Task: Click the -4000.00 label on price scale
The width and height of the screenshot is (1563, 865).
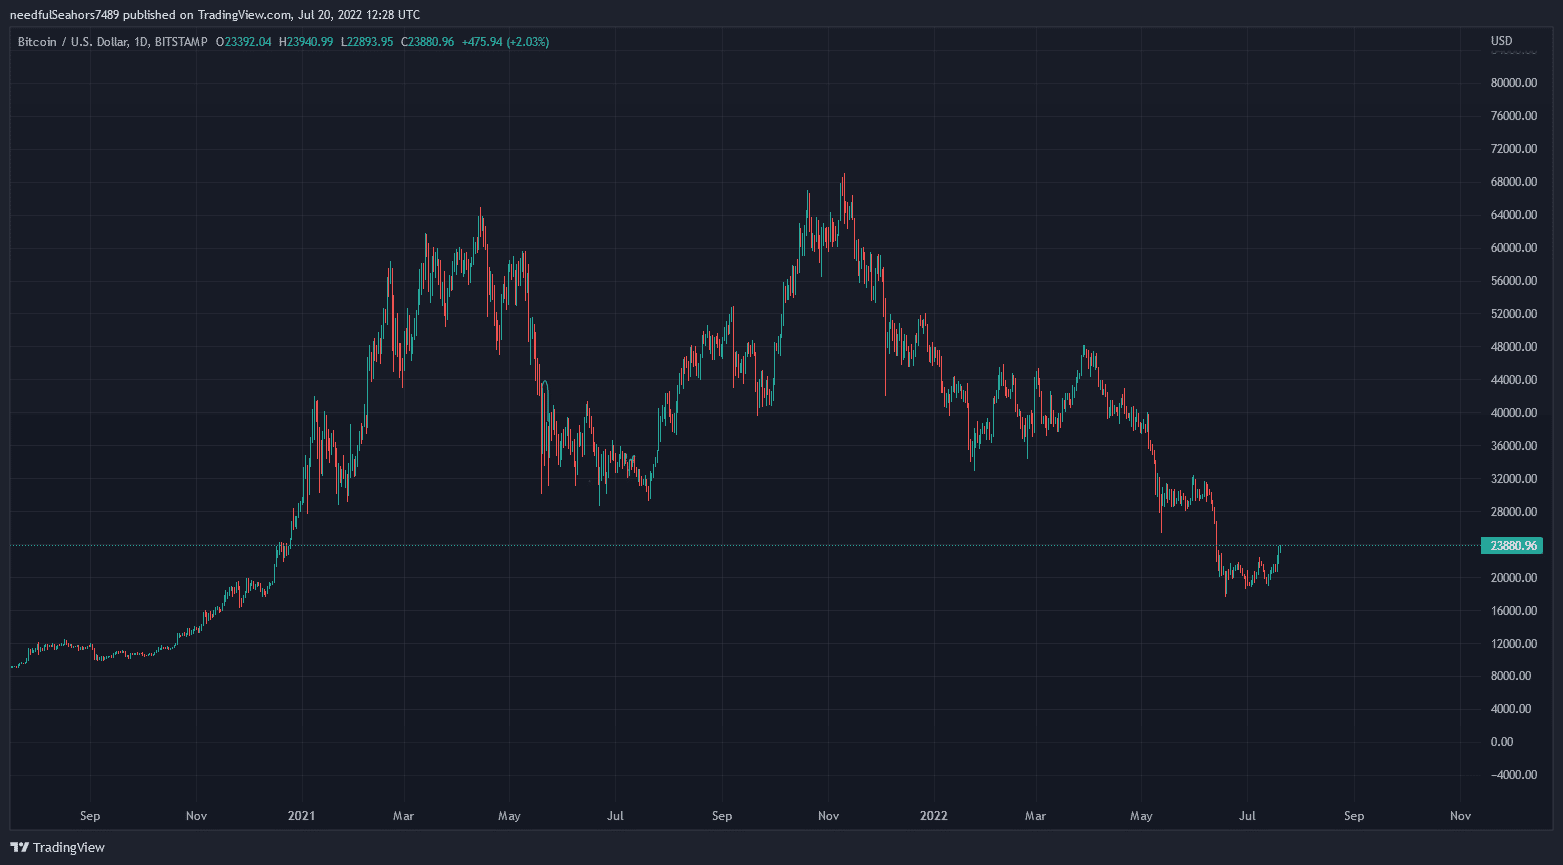Action: [1511, 775]
